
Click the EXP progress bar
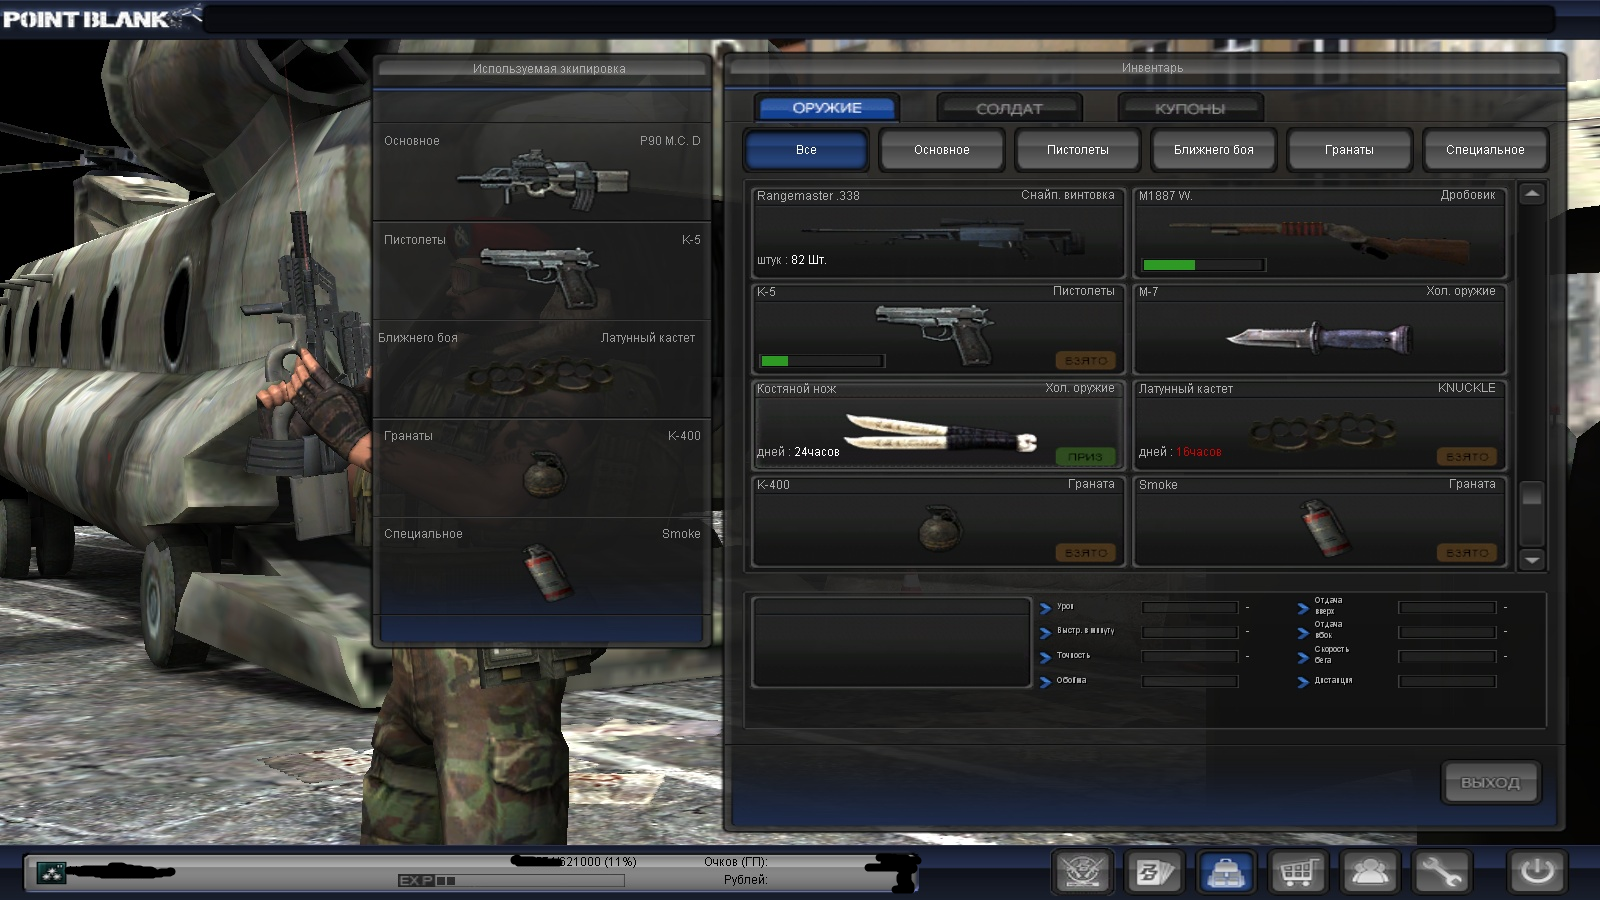tap(511, 881)
